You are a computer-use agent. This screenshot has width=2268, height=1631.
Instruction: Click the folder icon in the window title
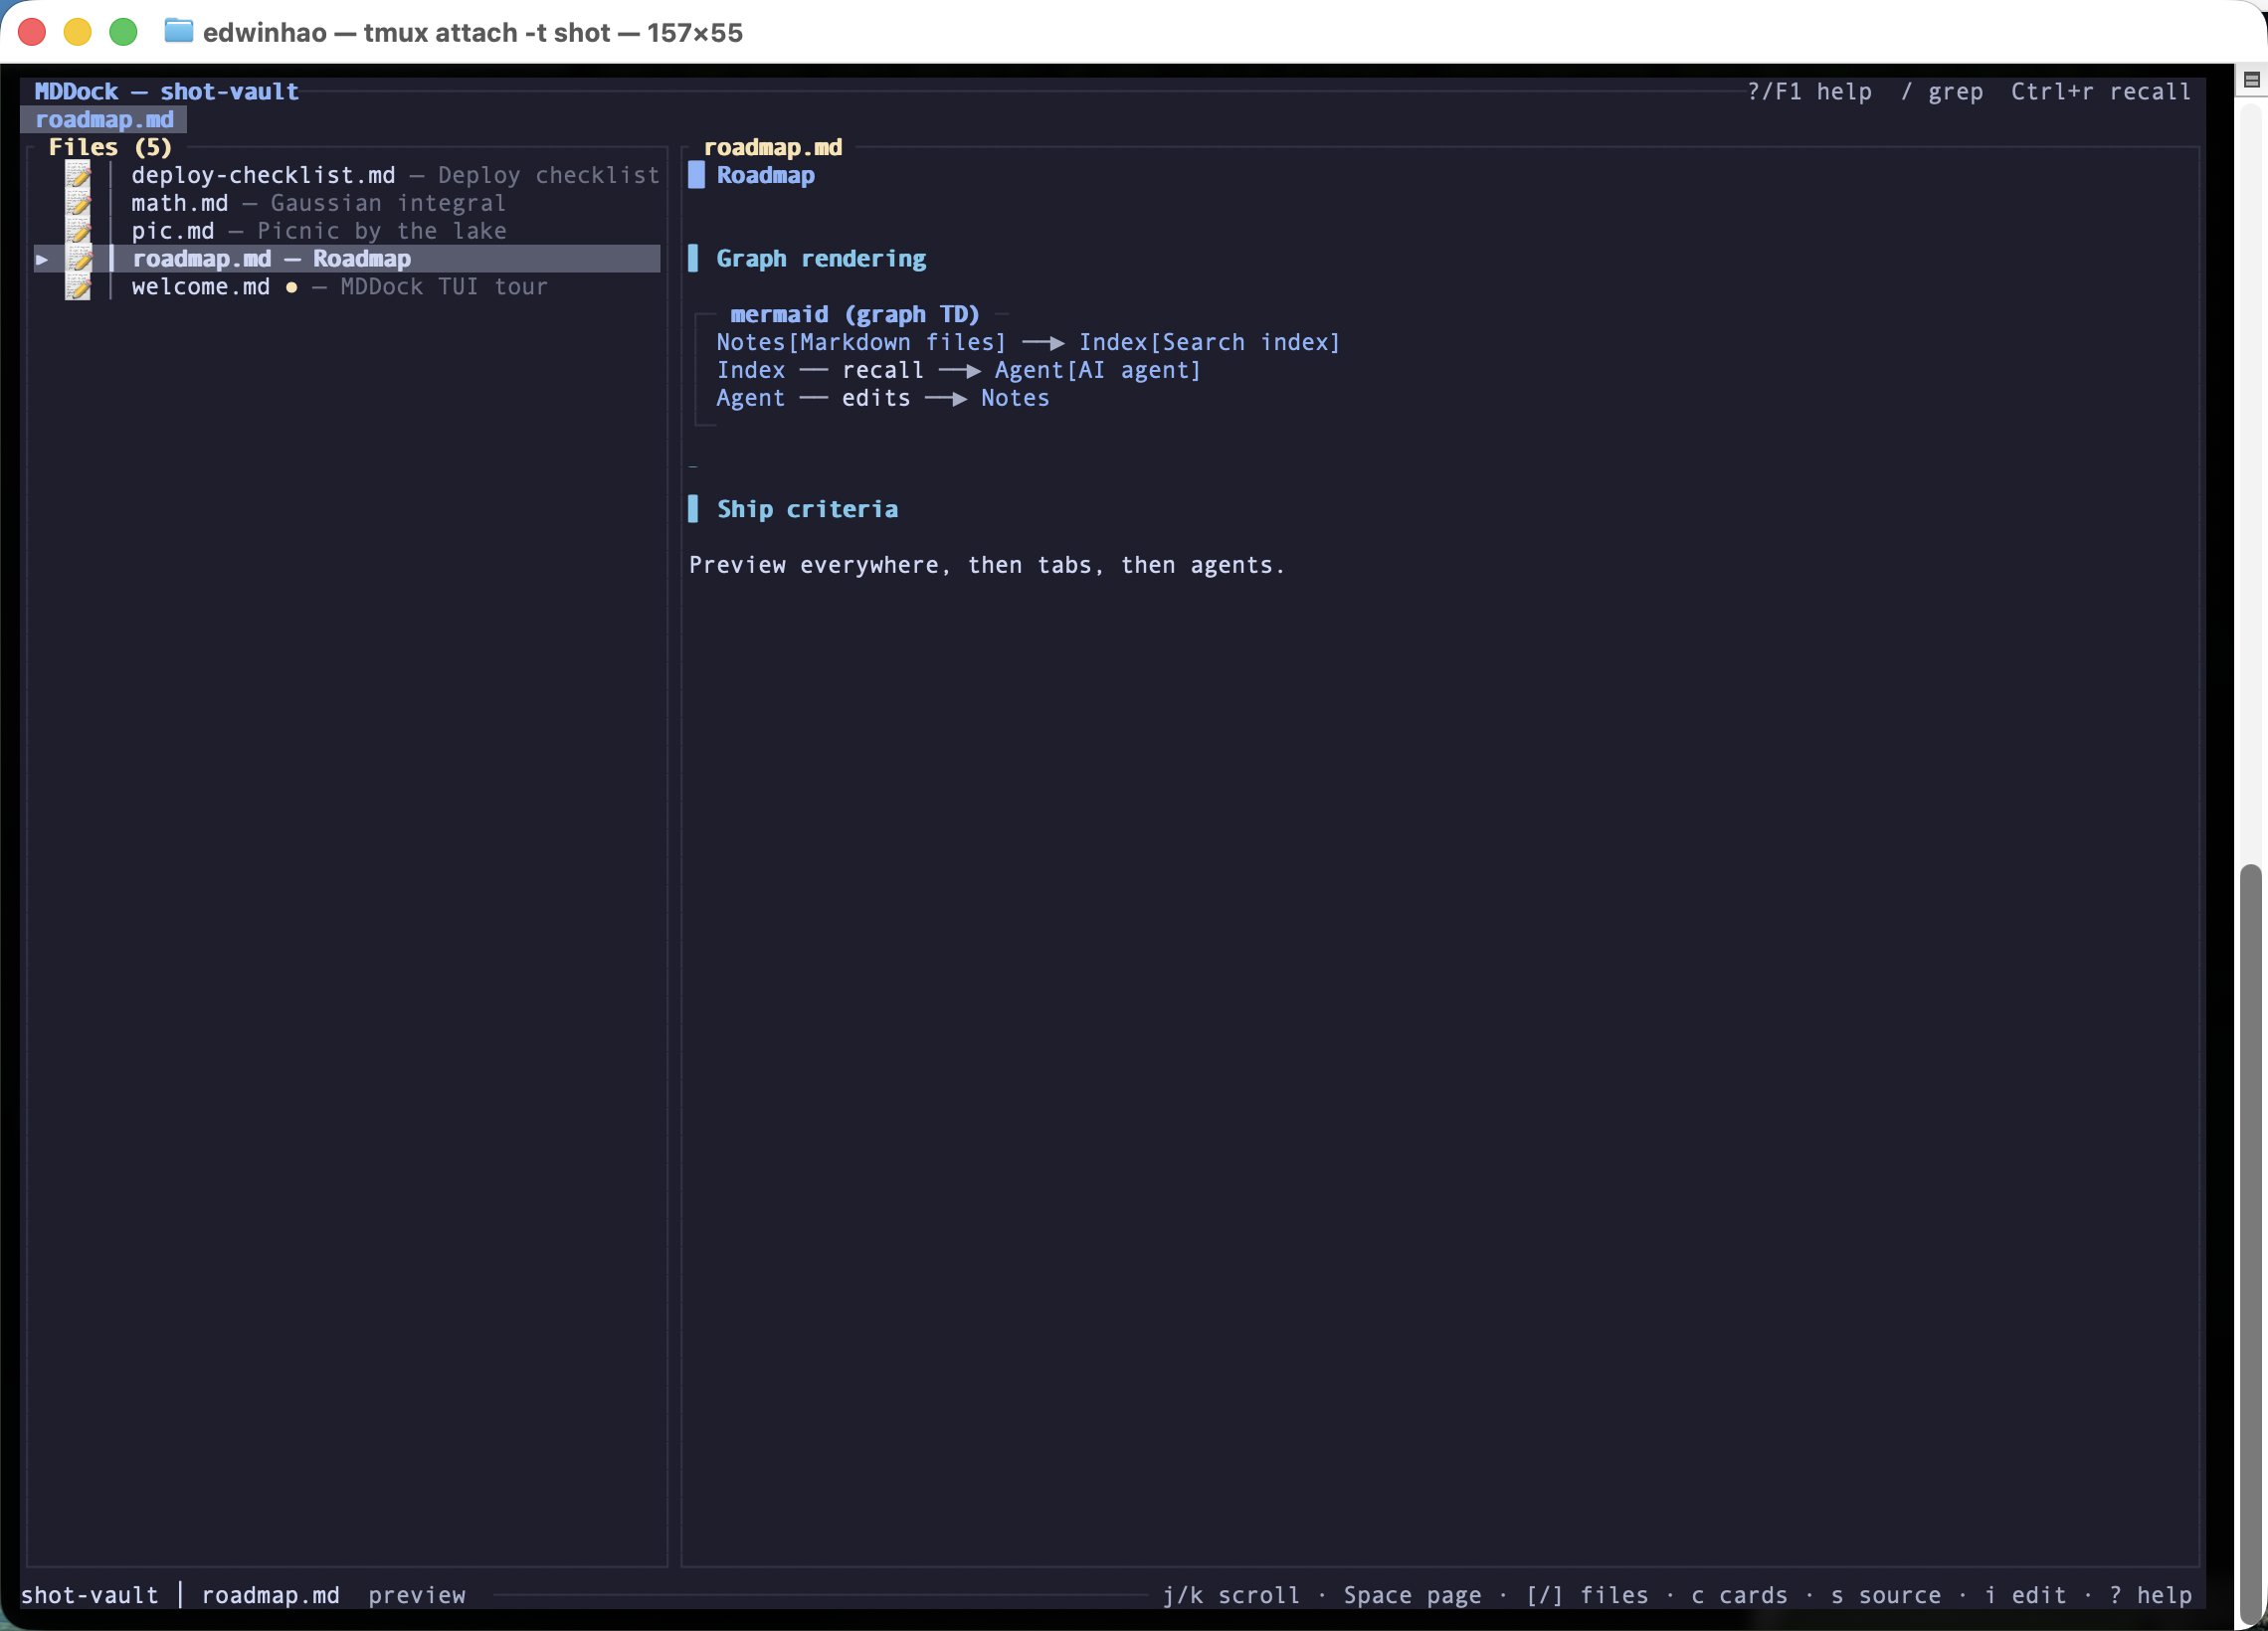178,32
